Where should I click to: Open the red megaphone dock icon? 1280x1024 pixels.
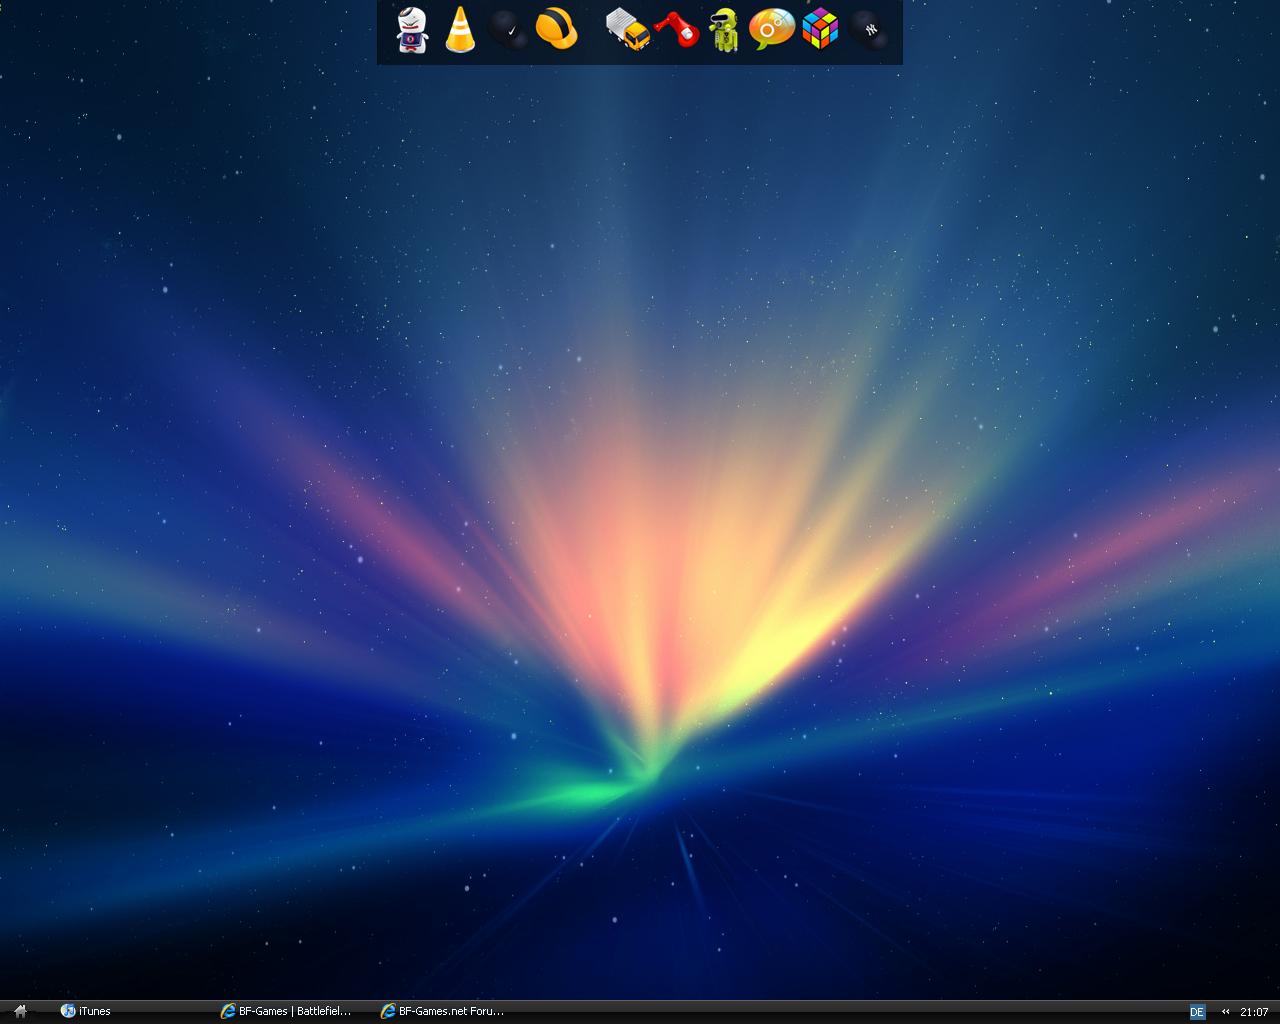point(677,29)
